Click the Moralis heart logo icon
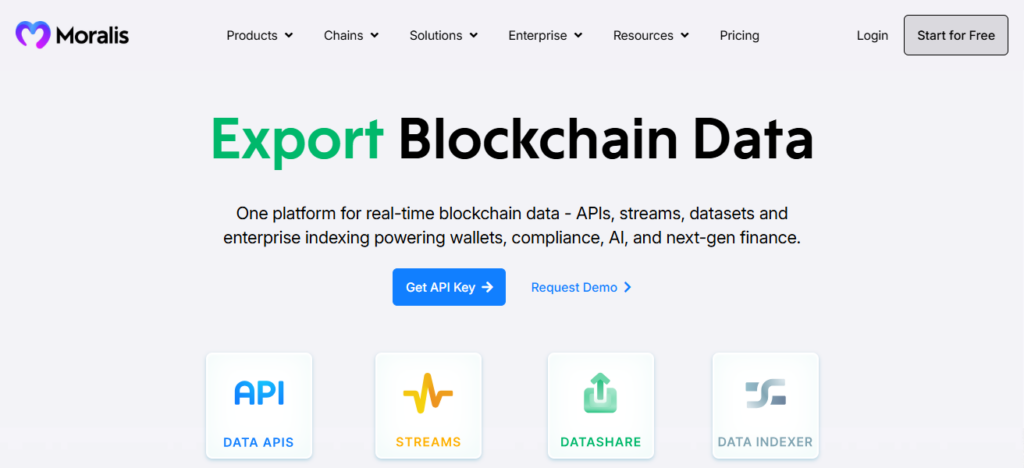Screen dimensions: 1024x468 point(32,35)
